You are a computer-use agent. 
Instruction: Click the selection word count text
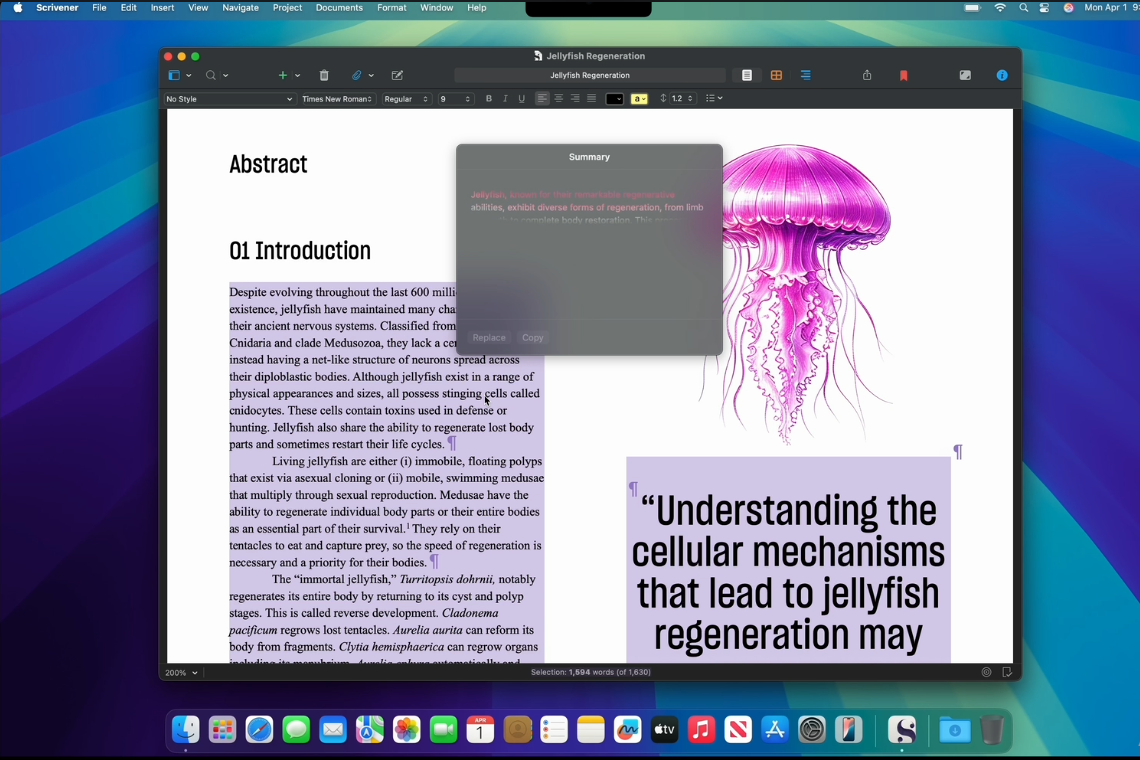[590, 672]
